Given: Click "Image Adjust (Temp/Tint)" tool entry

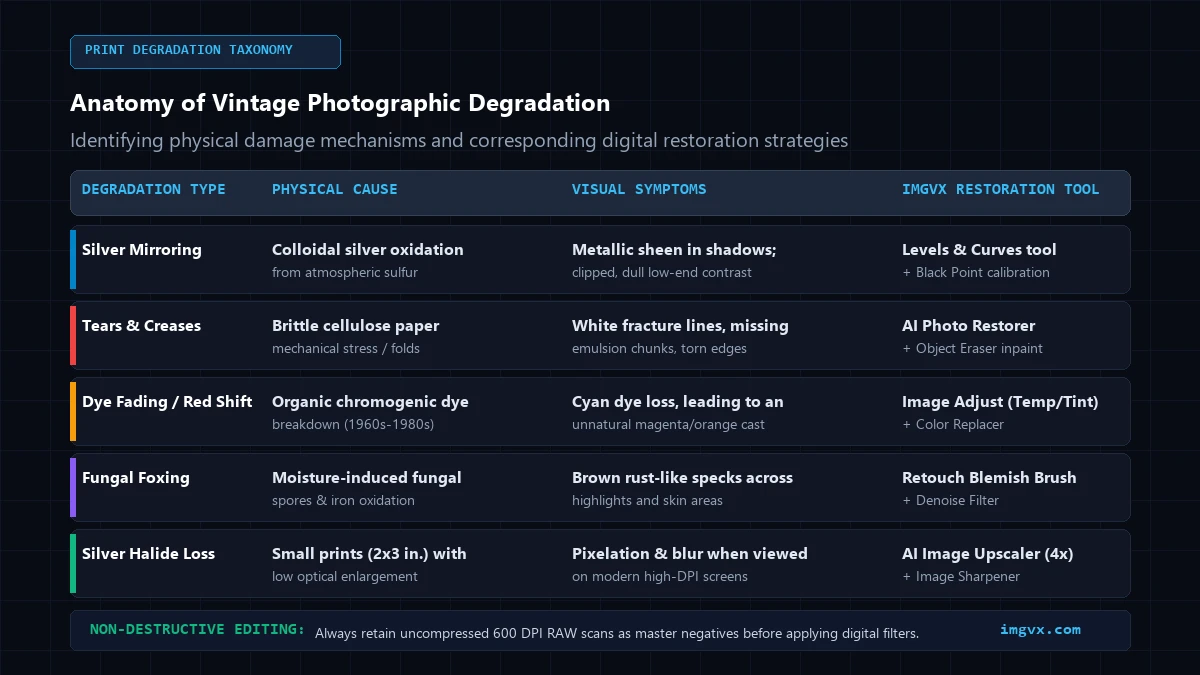Looking at the screenshot, I should pyautogui.click(x=1000, y=402).
